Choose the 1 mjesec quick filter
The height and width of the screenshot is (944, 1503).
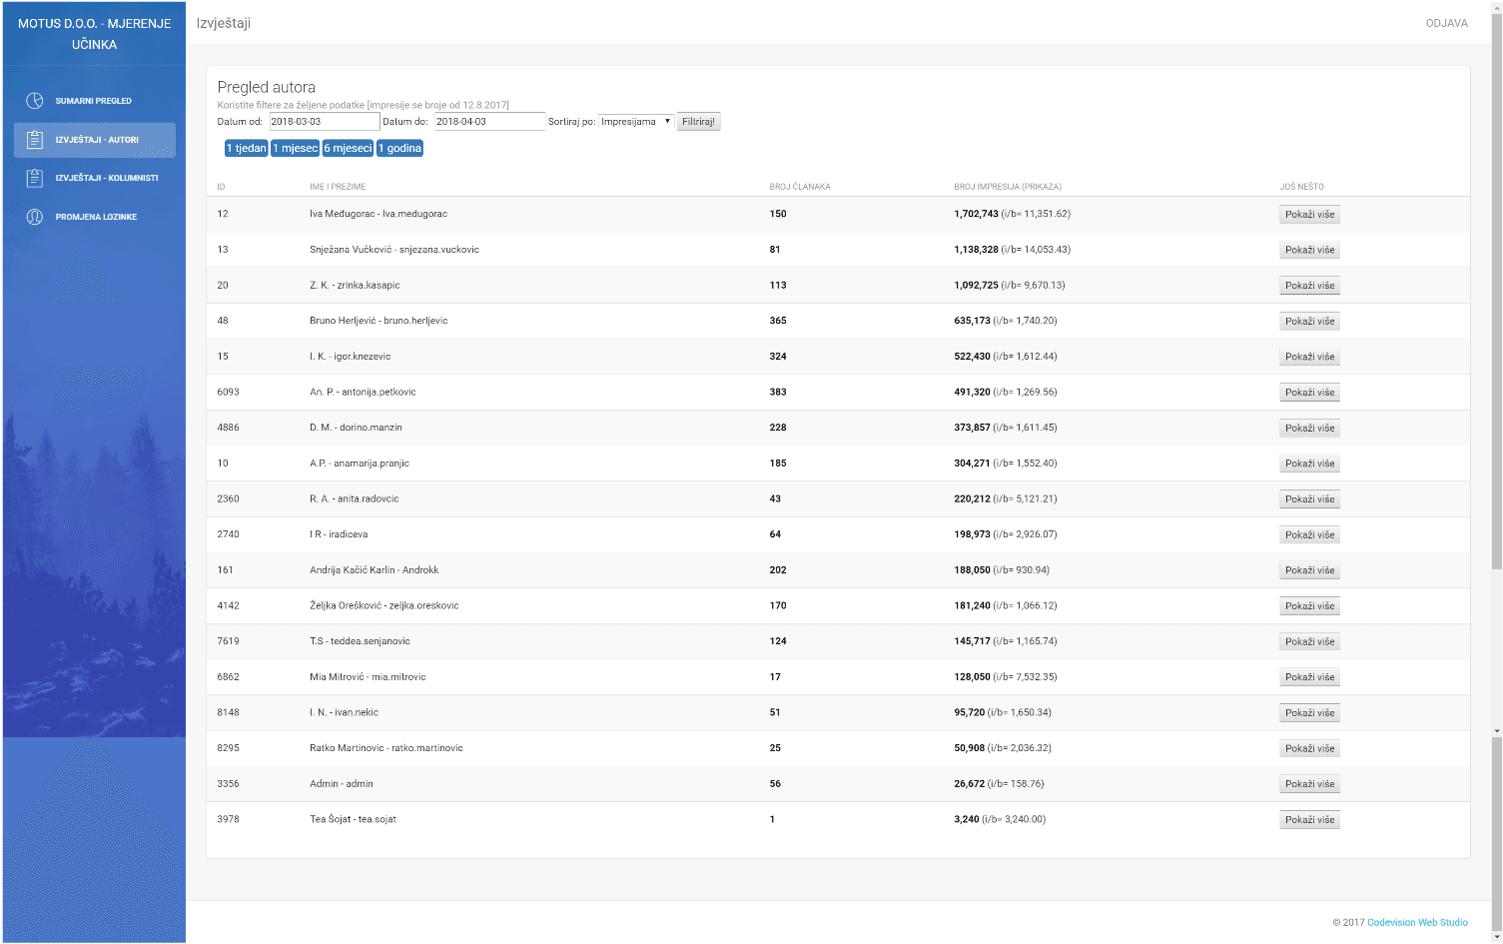[295, 148]
